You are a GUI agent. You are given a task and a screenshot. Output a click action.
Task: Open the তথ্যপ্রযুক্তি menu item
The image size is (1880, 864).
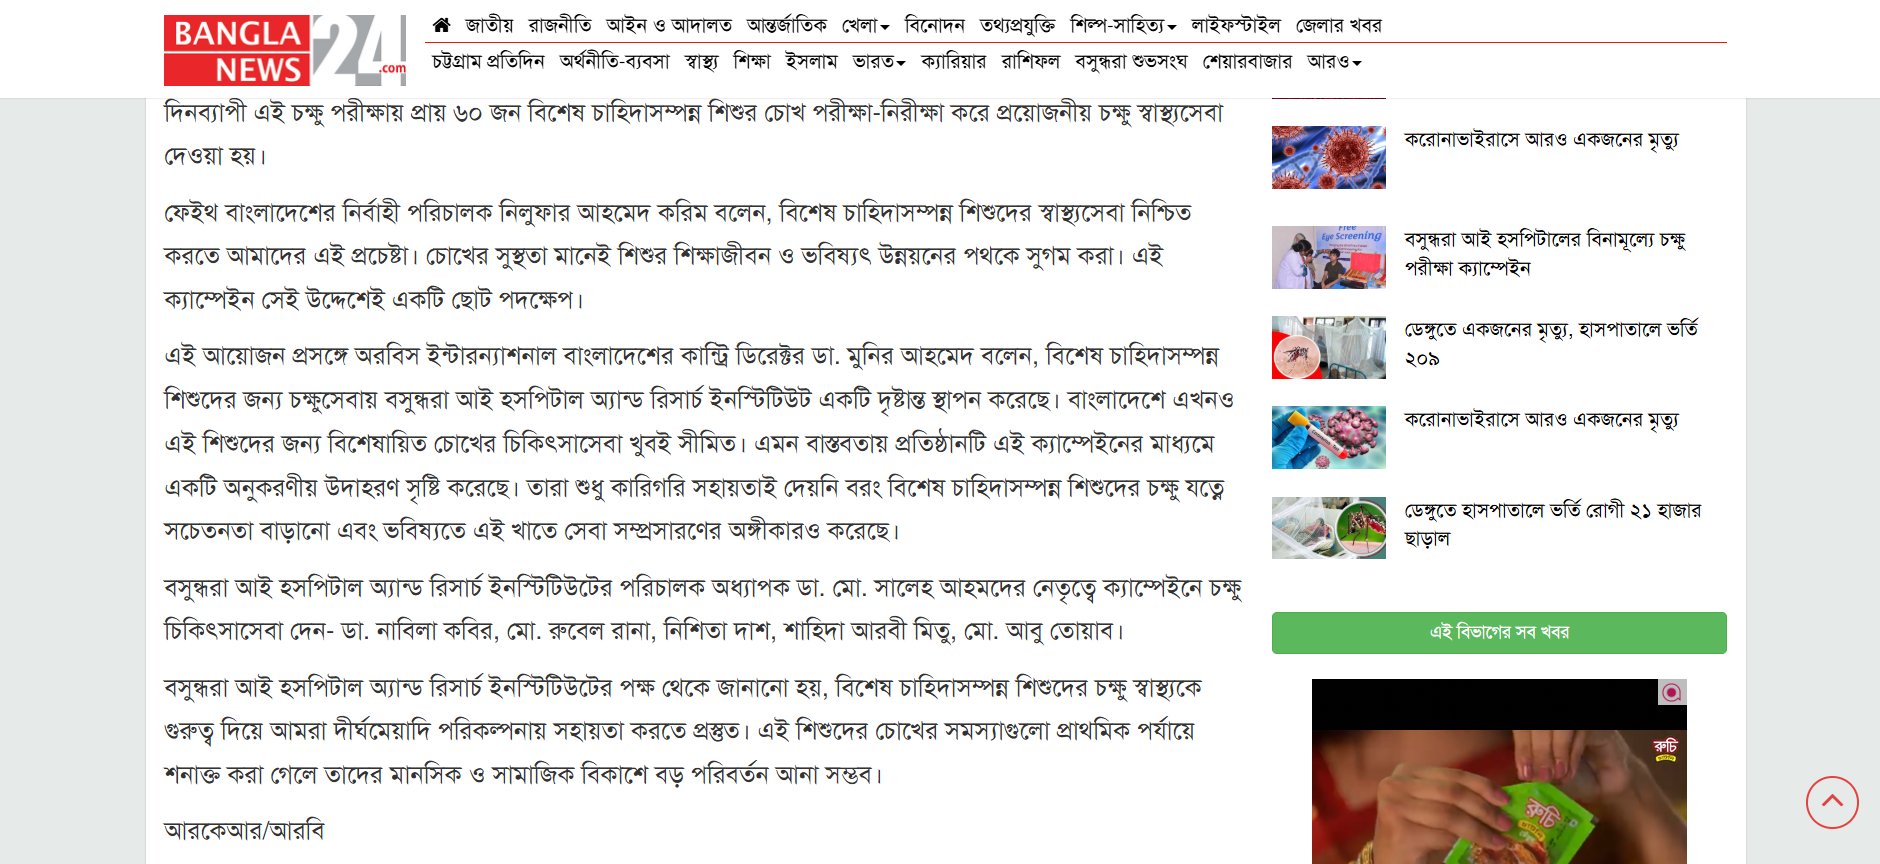[1017, 25]
